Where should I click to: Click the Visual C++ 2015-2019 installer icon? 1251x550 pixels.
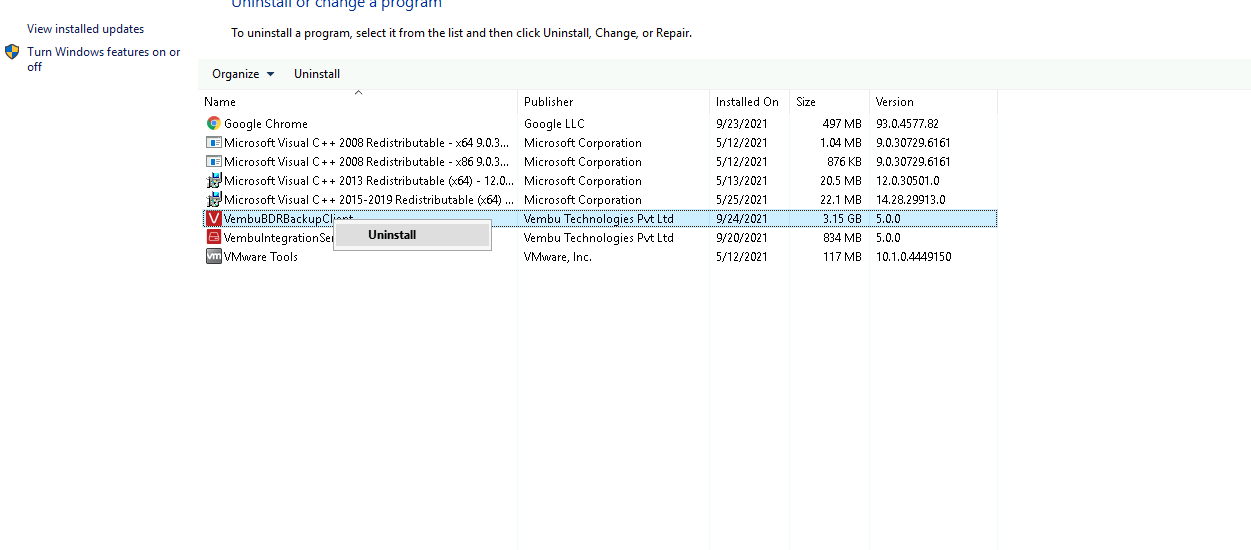(213, 200)
